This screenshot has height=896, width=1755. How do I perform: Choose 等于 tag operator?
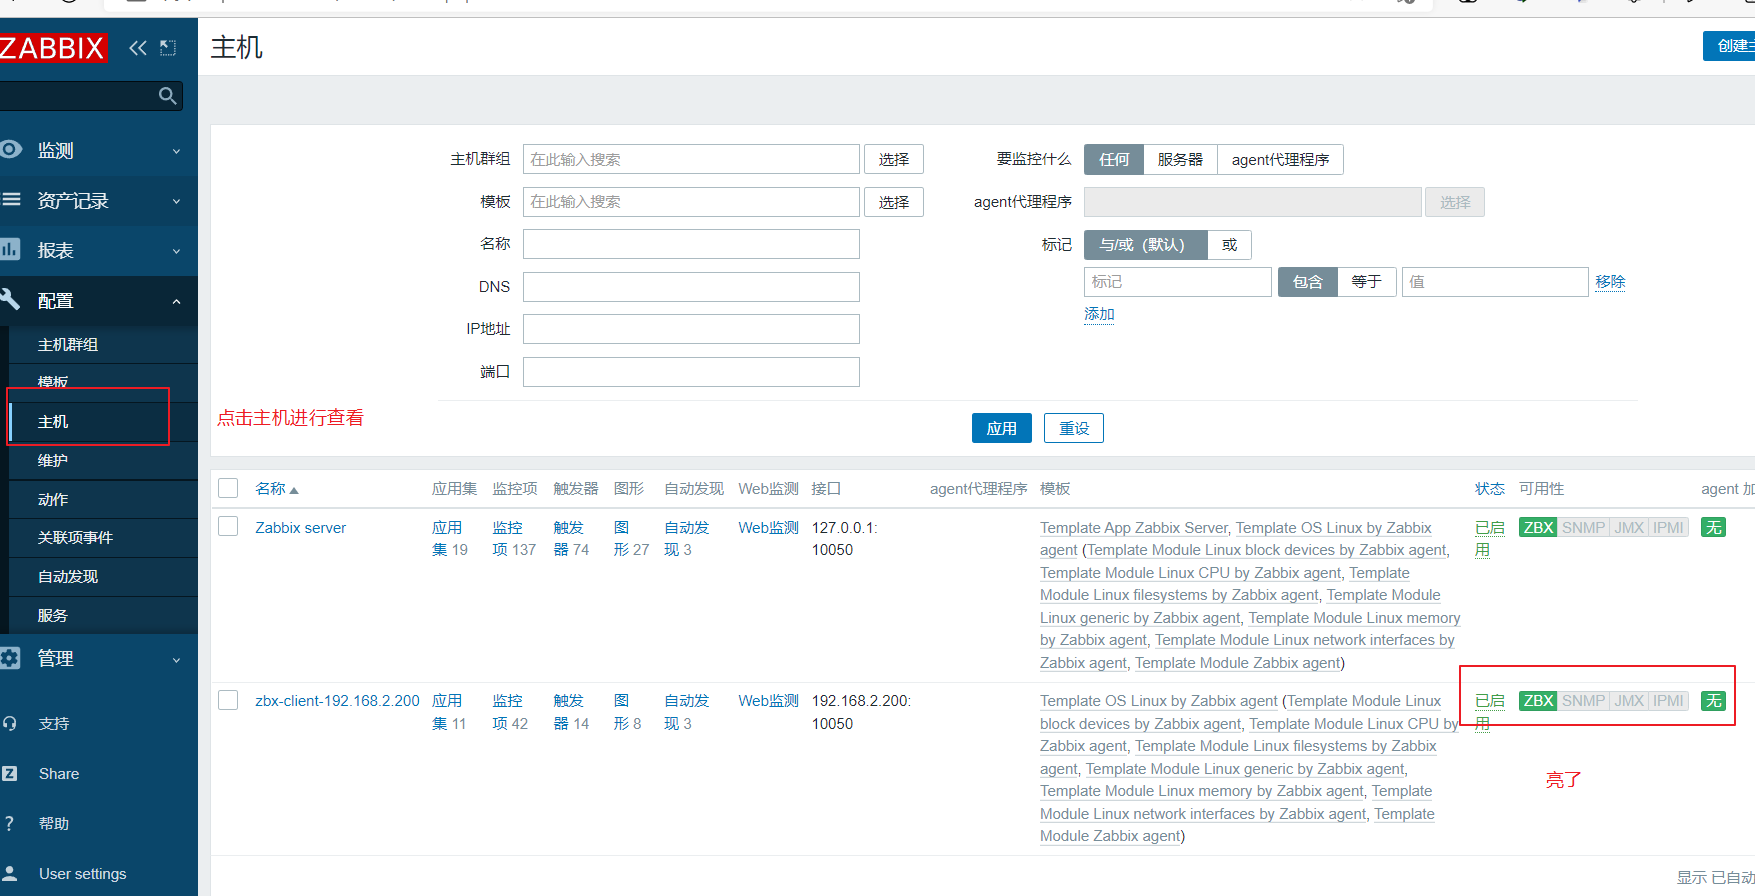coord(1366,281)
